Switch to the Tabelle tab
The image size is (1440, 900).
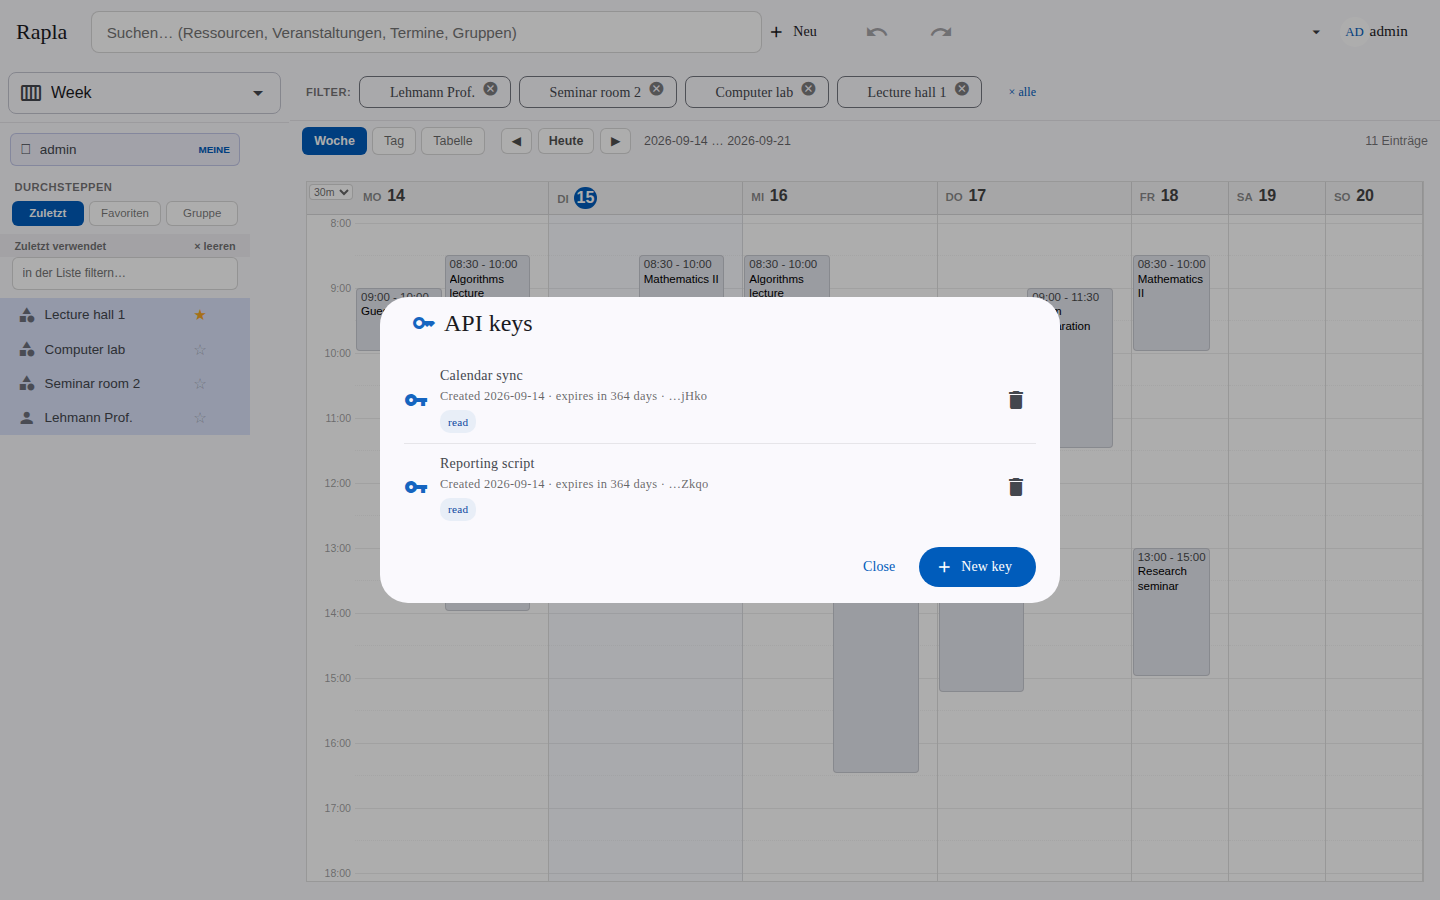click(x=453, y=141)
